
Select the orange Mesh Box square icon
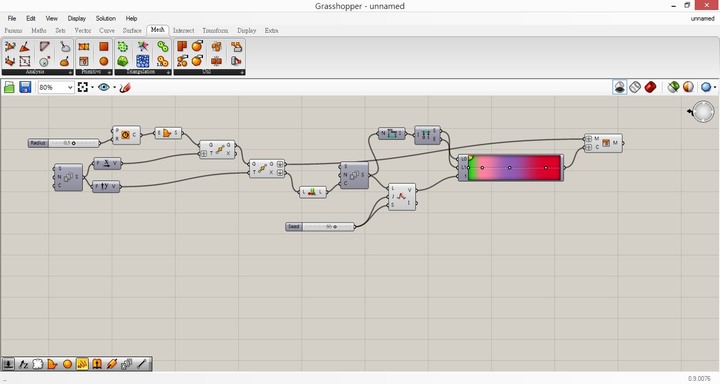pyautogui.click(x=104, y=46)
